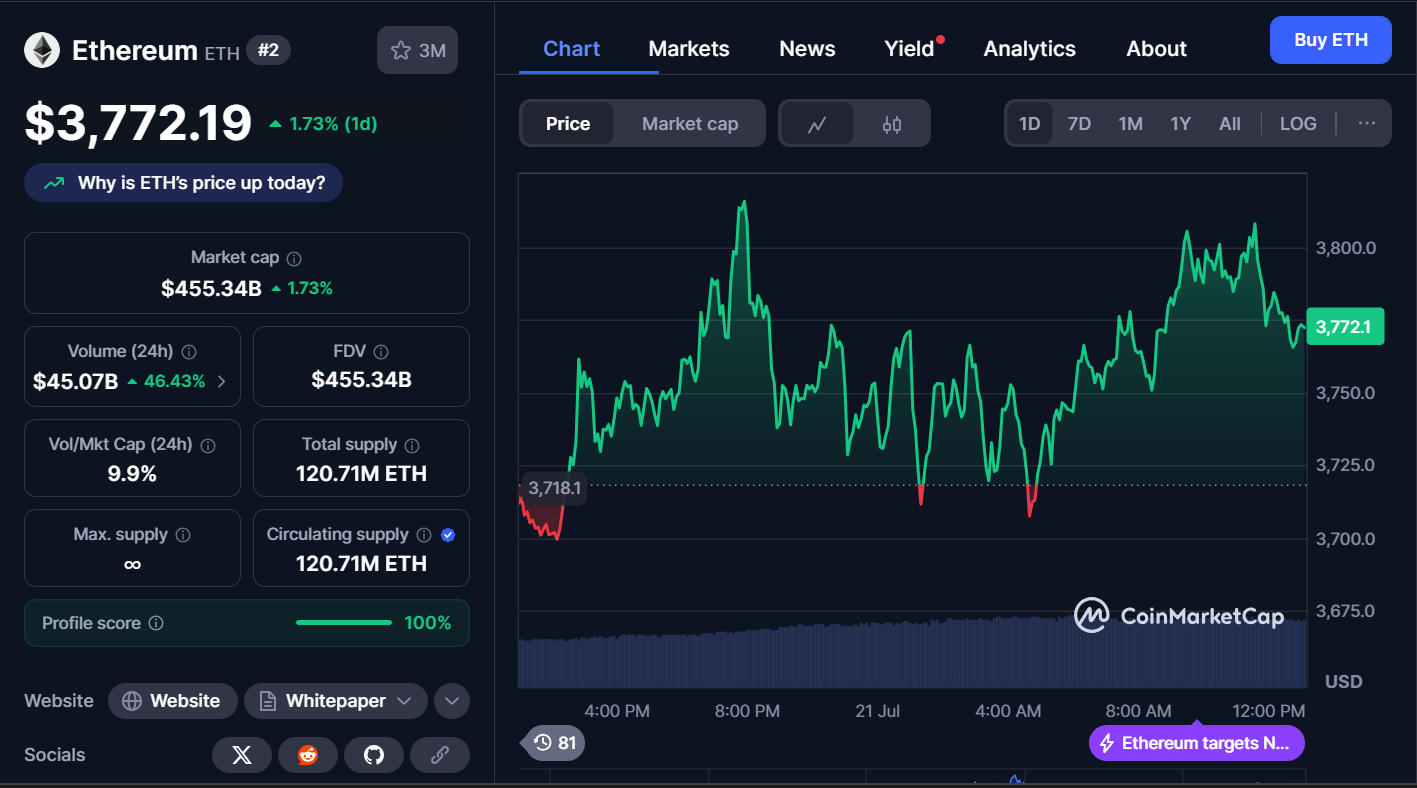
Task: Click the Buy ETH button
Action: (1331, 40)
